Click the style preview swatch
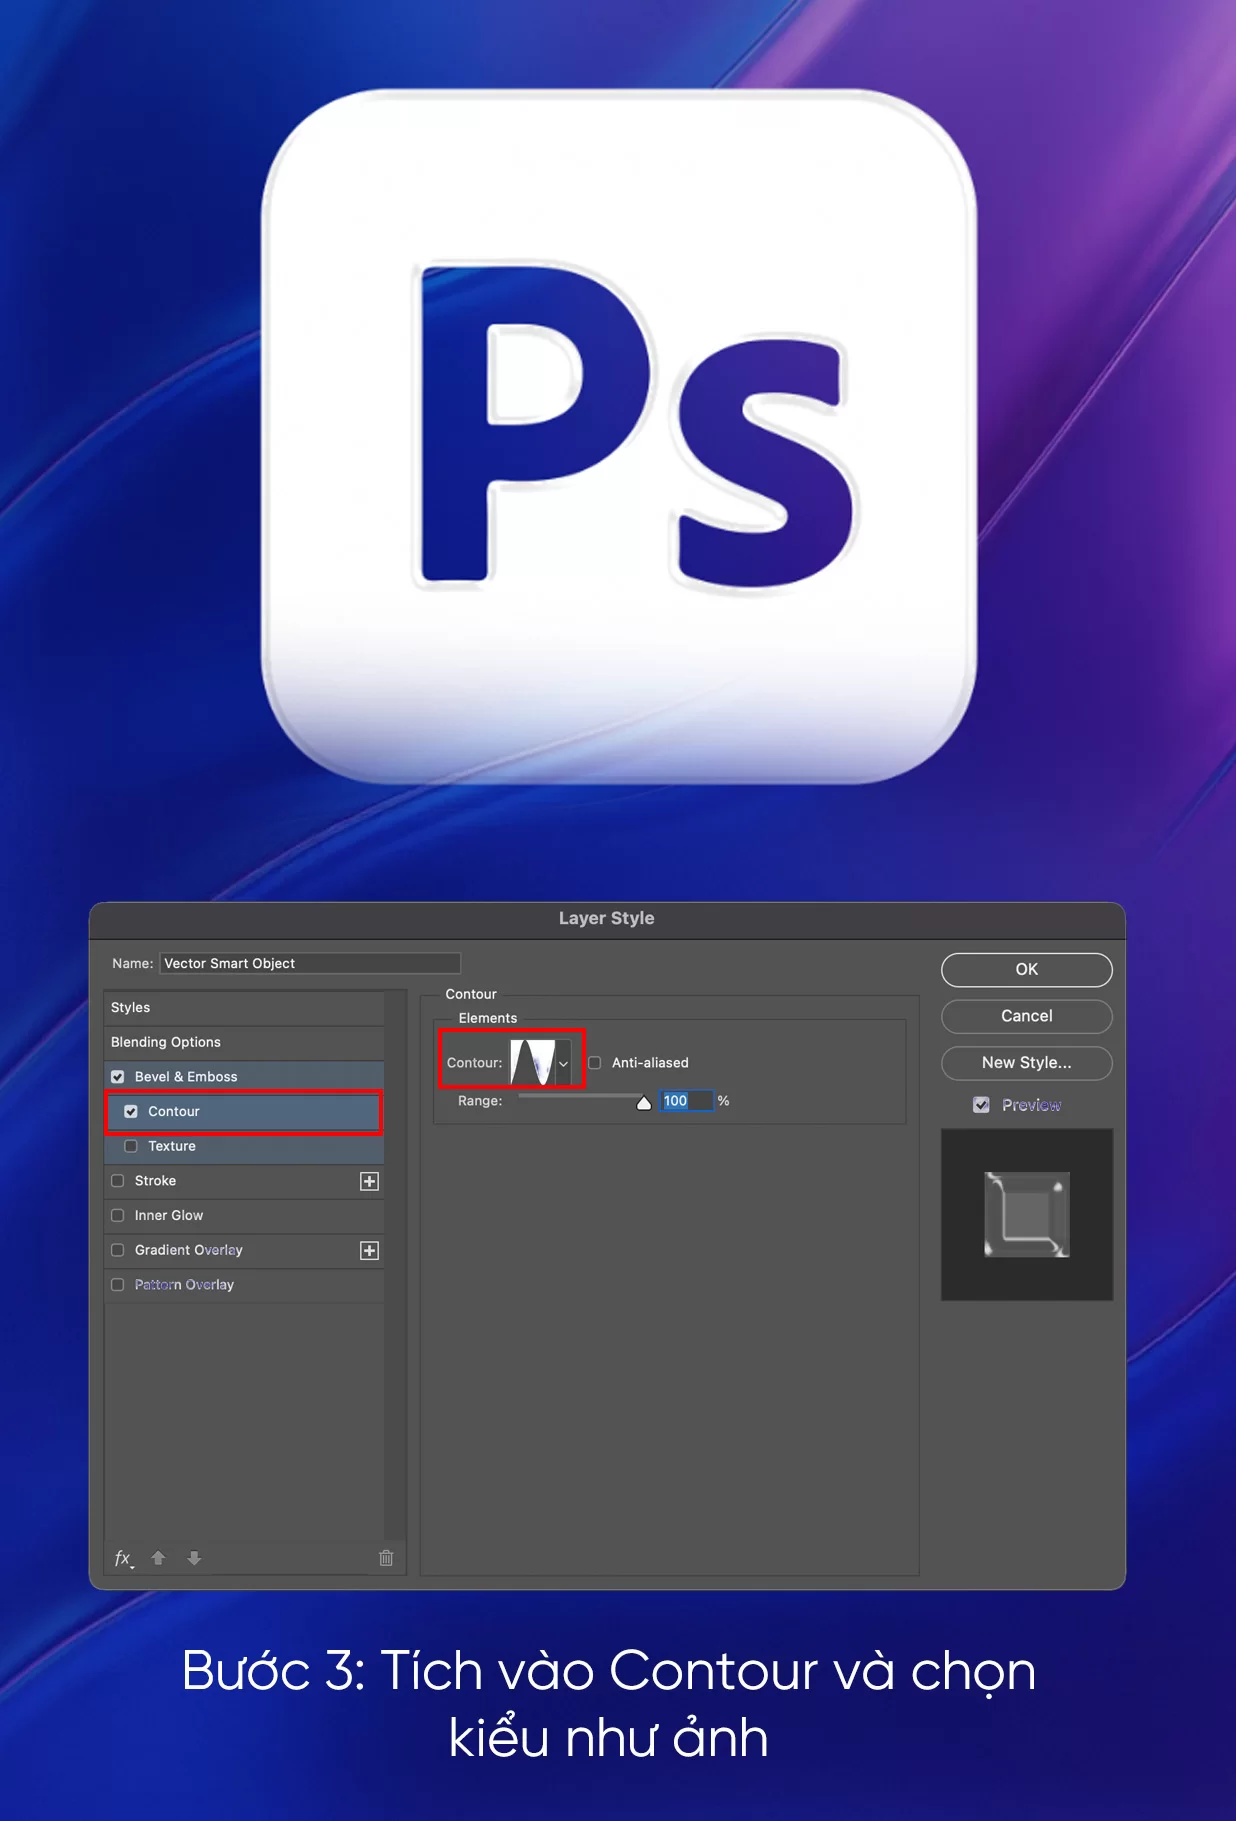 click(1026, 1214)
